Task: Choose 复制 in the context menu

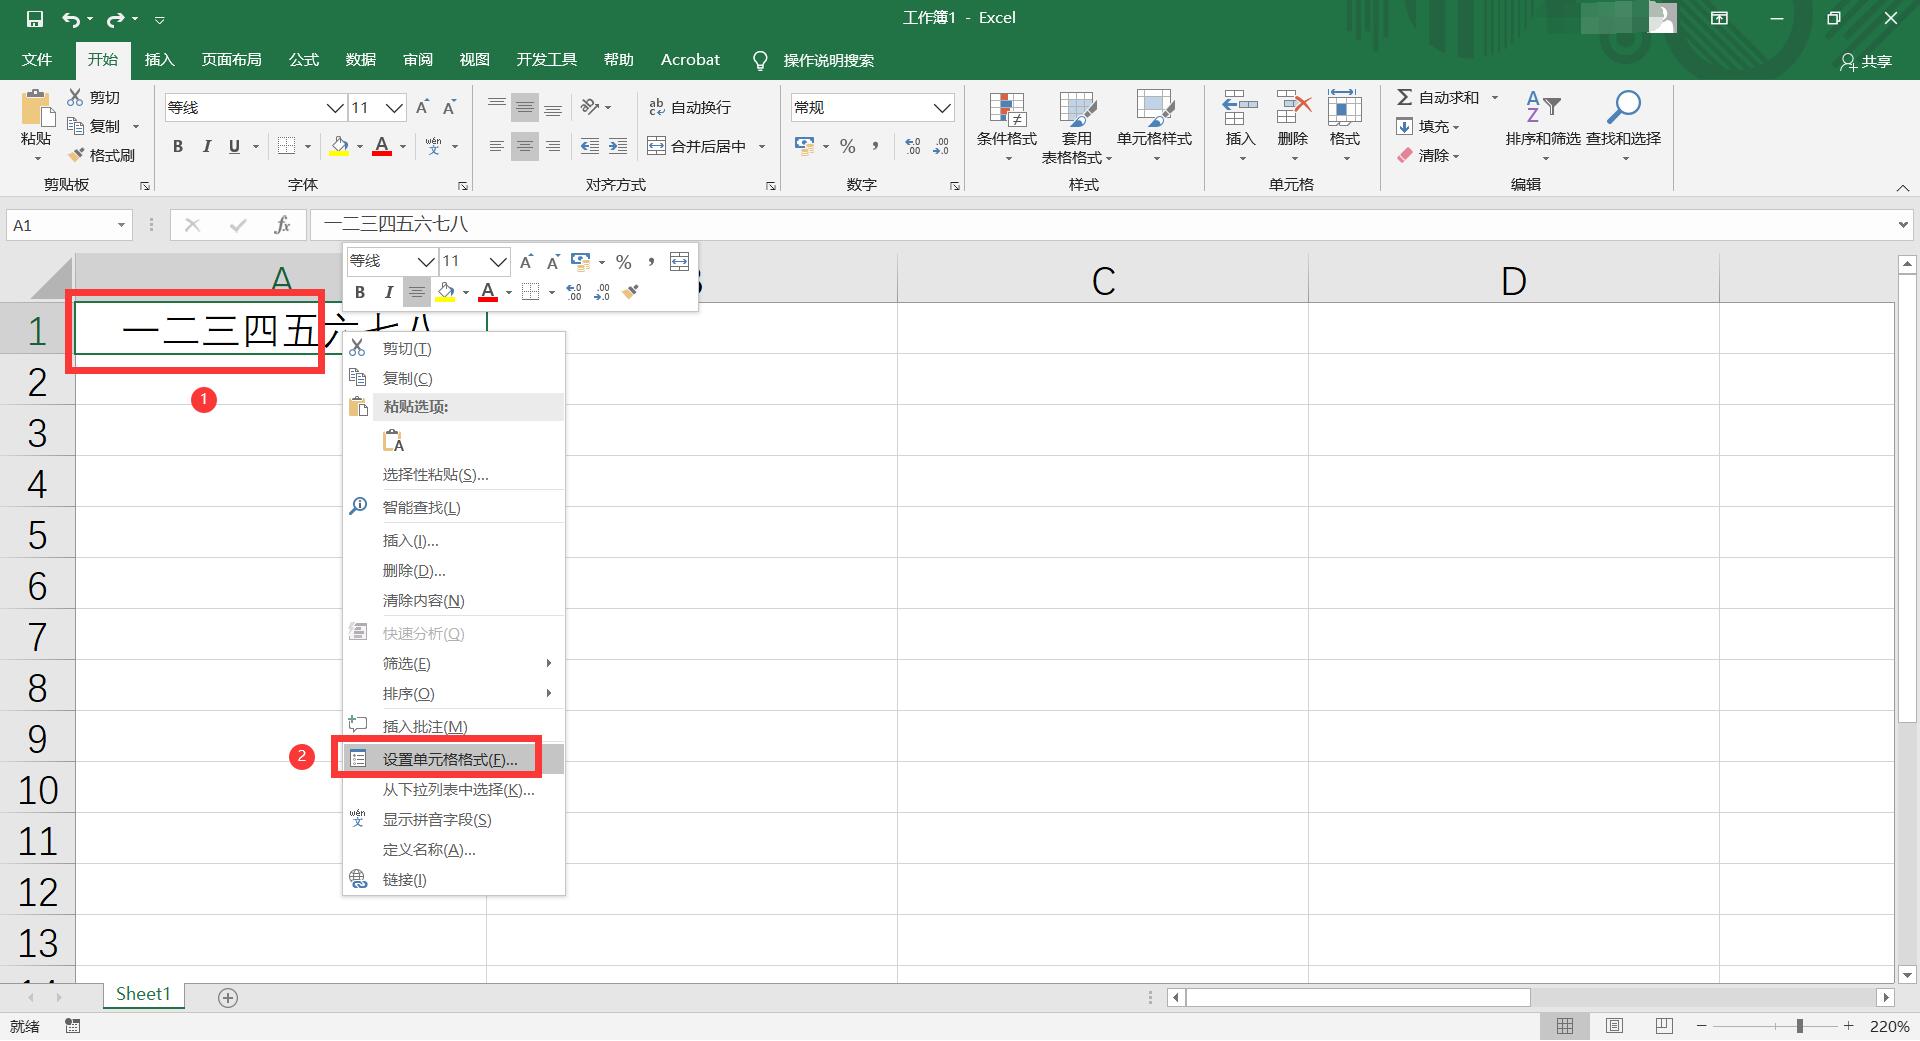Action: 454,378
